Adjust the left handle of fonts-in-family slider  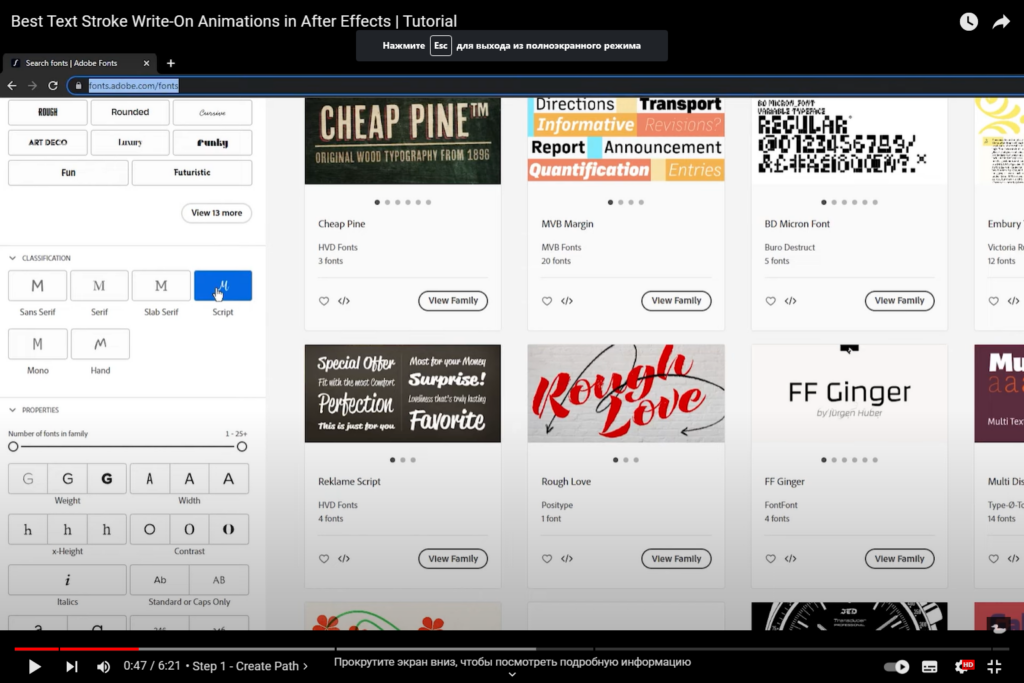(13, 447)
